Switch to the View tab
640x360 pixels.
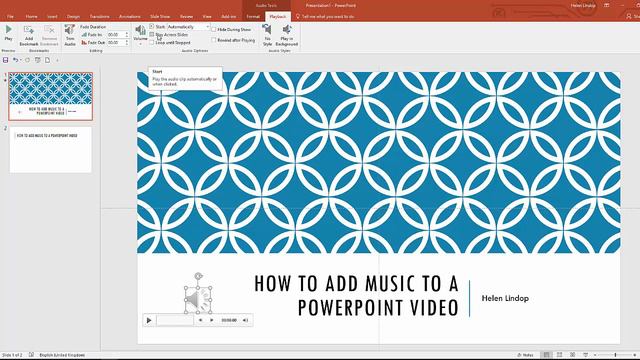point(207,17)
